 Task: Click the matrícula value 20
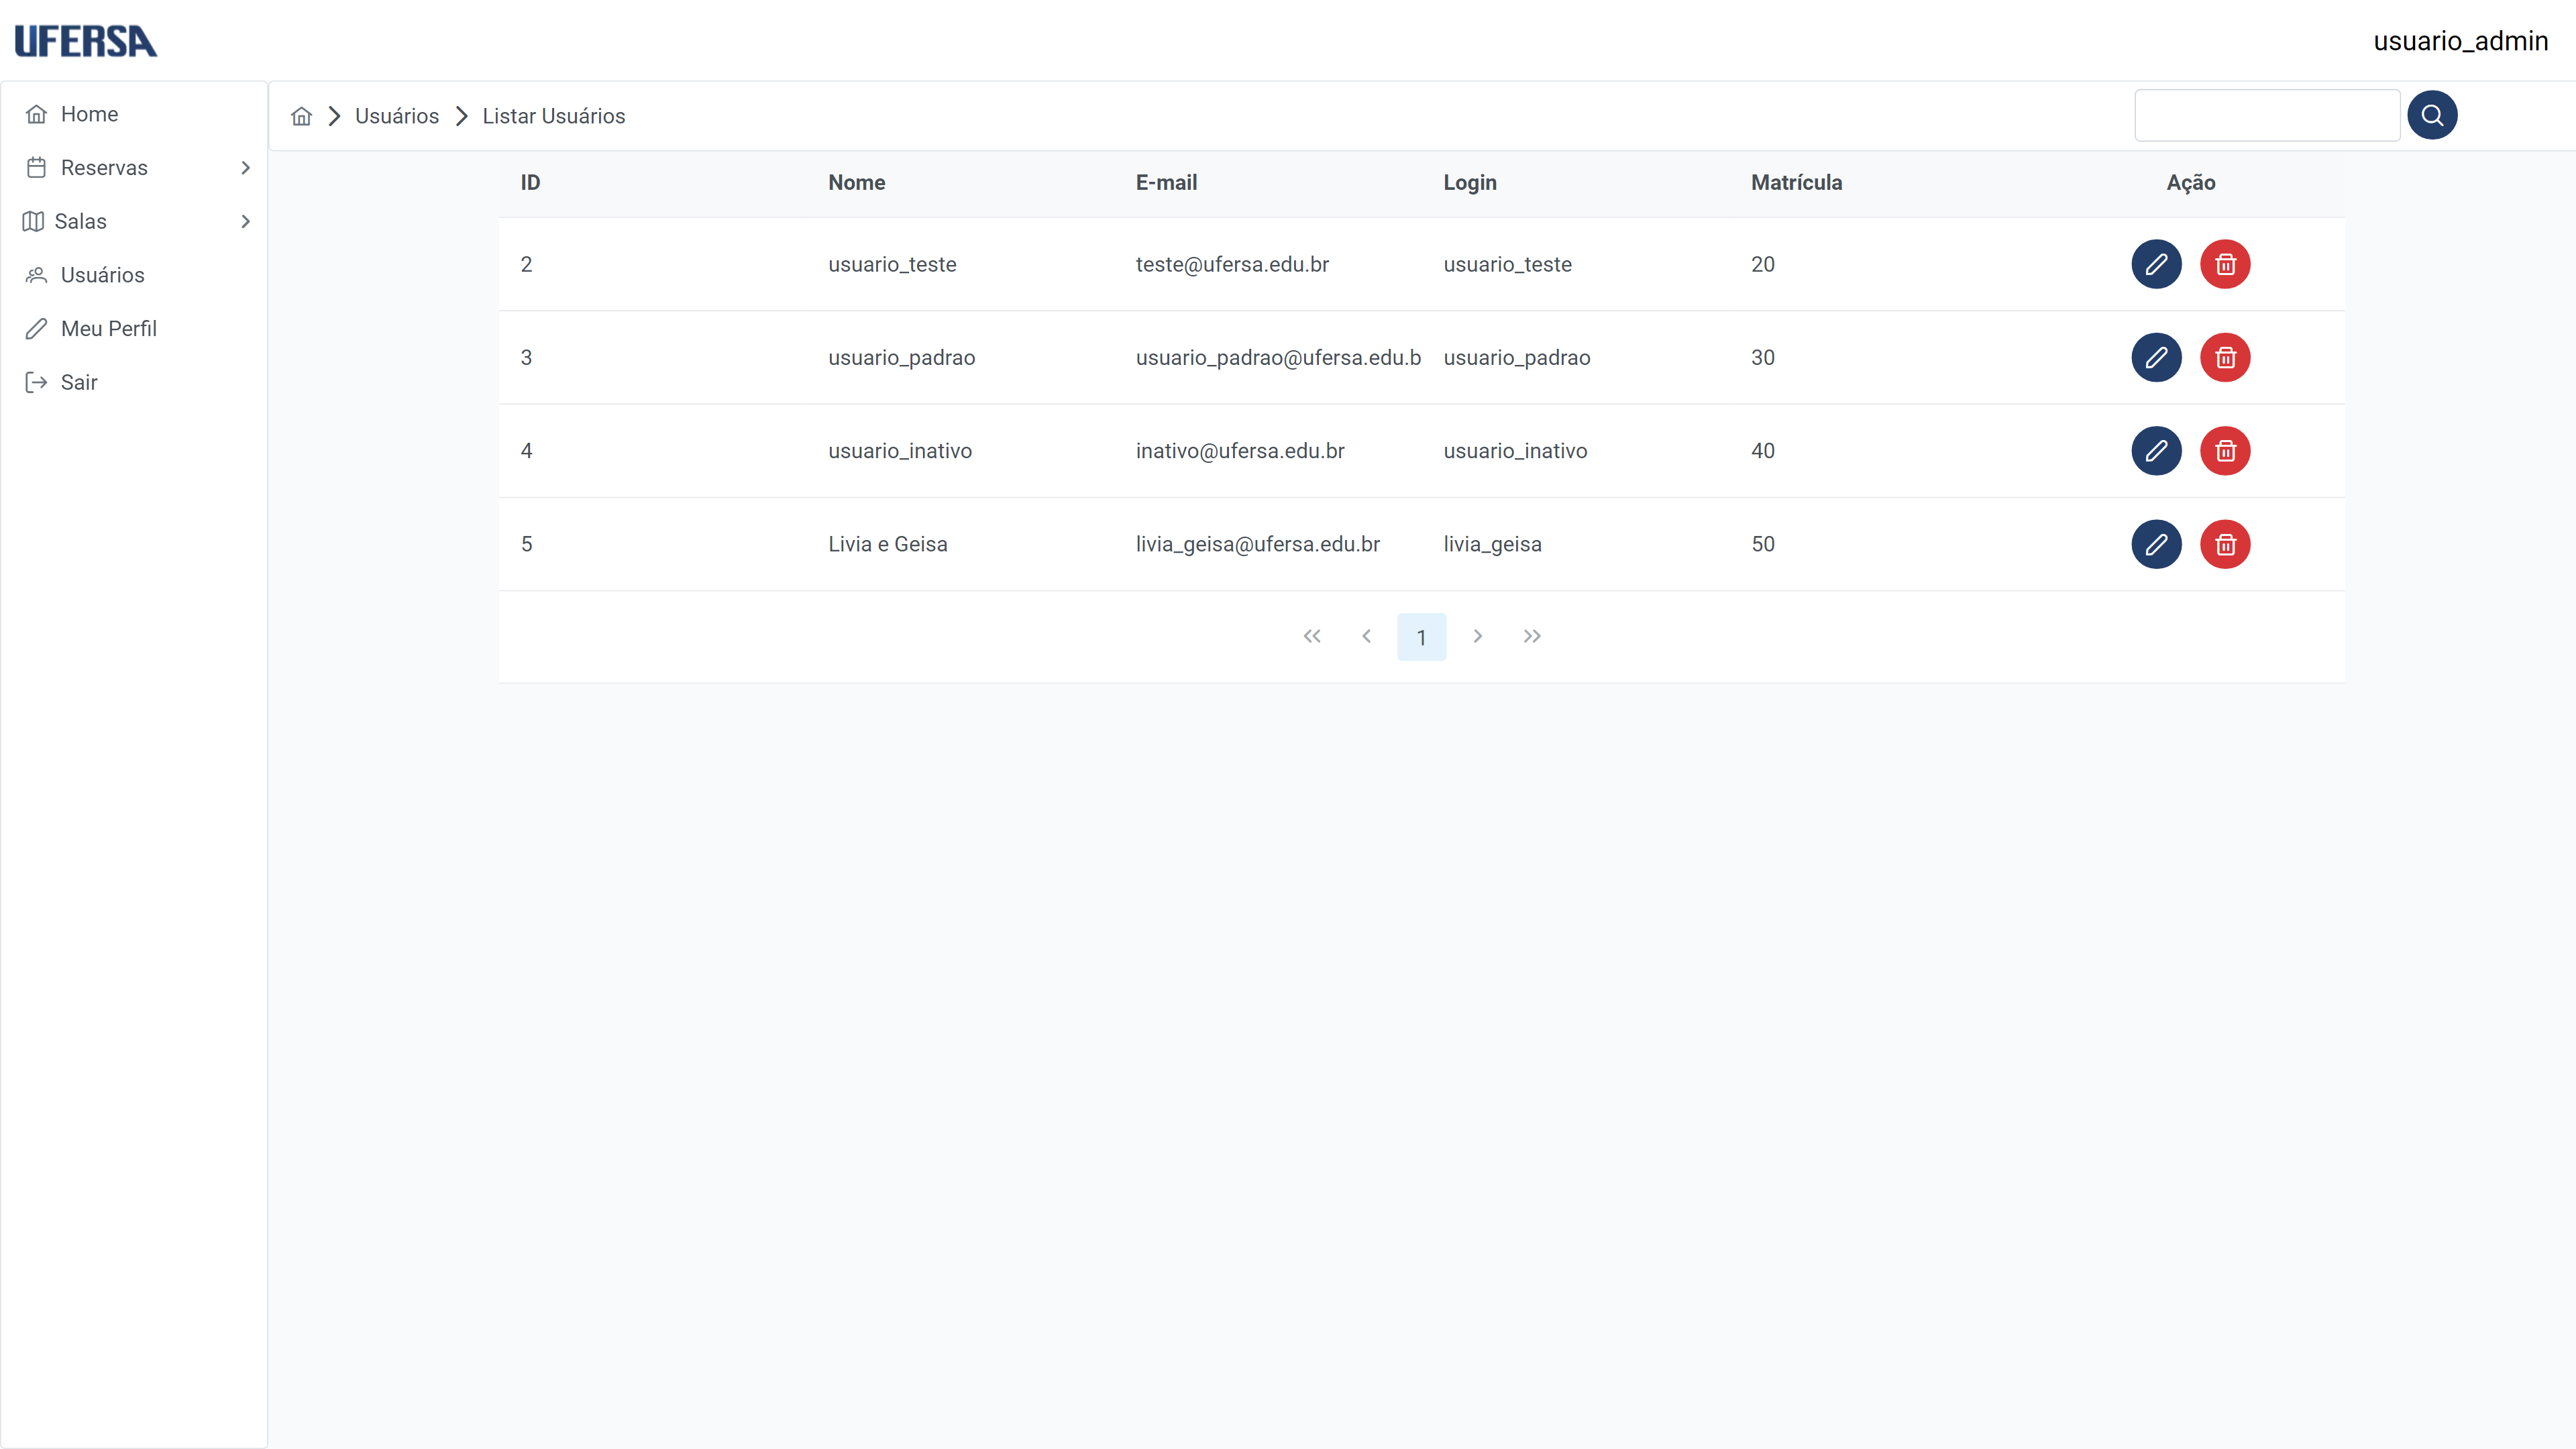(x=1762, y=264)
